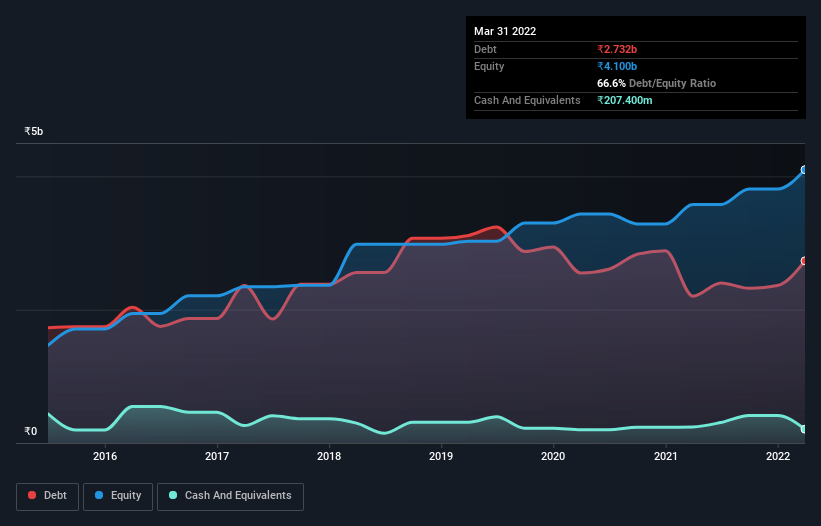Viewport: 821px width, 526px height.
Task: Click the Mar 31 2022 tooltip date
Action: pos(505,31)
